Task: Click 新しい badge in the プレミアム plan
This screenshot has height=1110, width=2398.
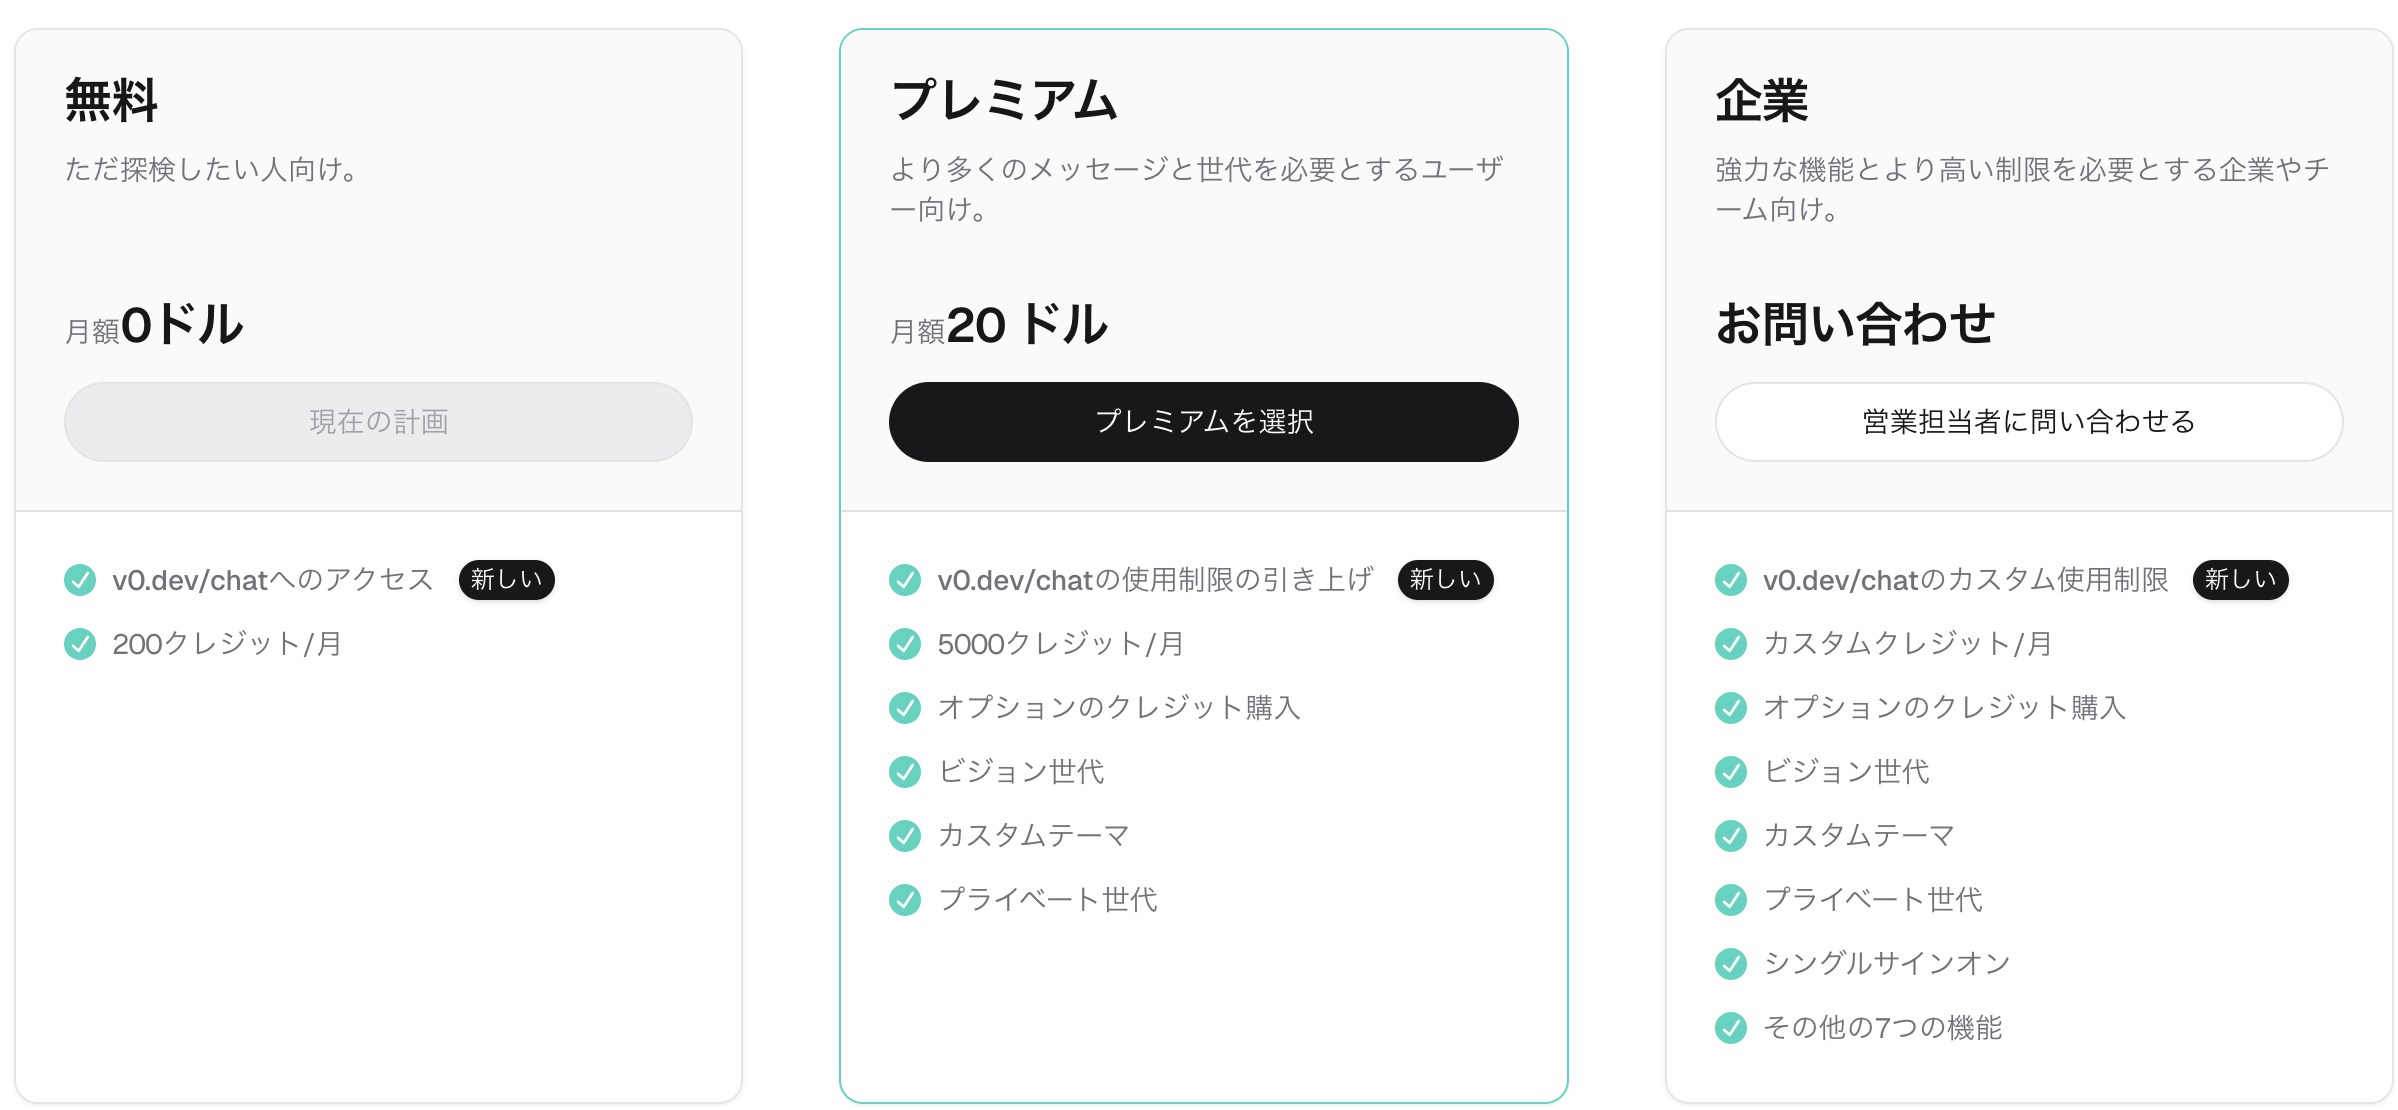Action: (x=1445, y=580)
